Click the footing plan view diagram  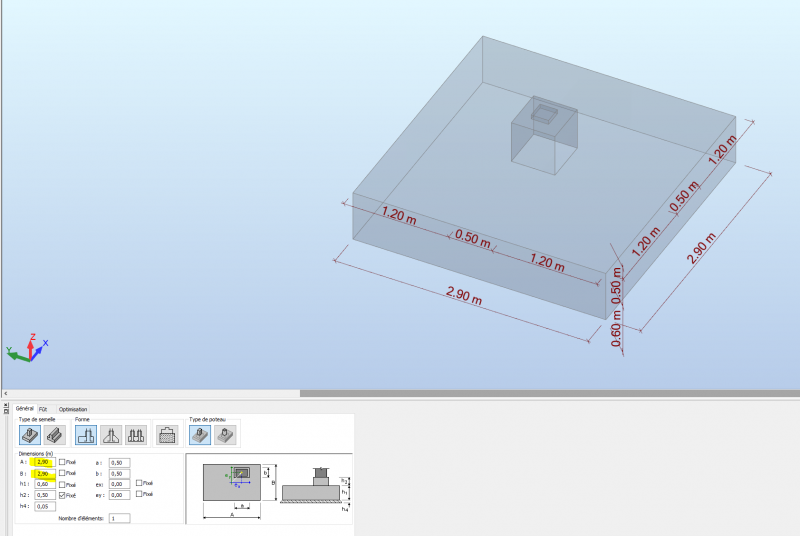(x=232, y=482)
